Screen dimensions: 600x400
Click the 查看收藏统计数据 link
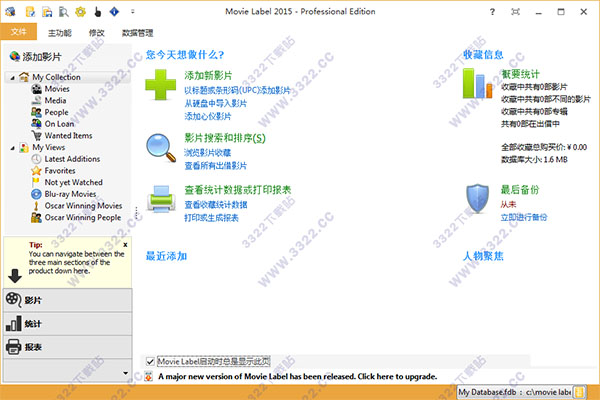pos(216,205)
